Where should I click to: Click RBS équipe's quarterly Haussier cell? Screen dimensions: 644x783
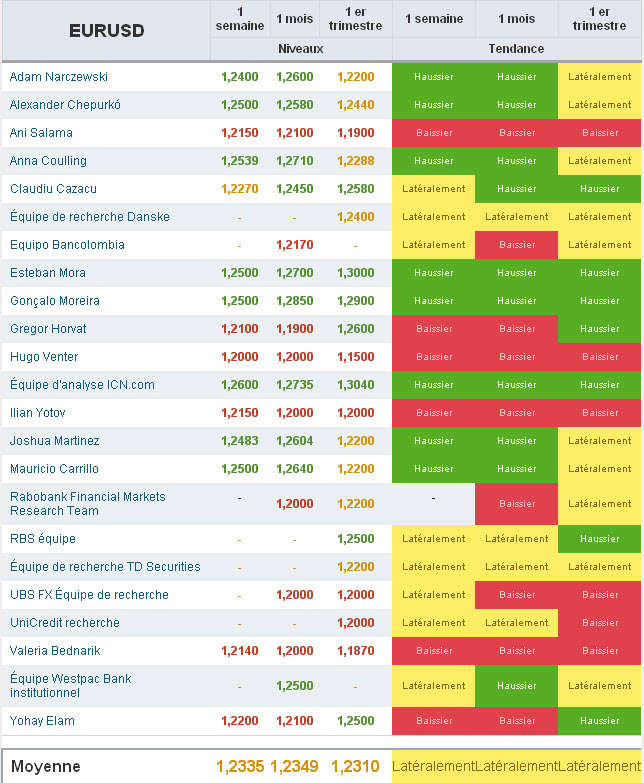[600, 538]
